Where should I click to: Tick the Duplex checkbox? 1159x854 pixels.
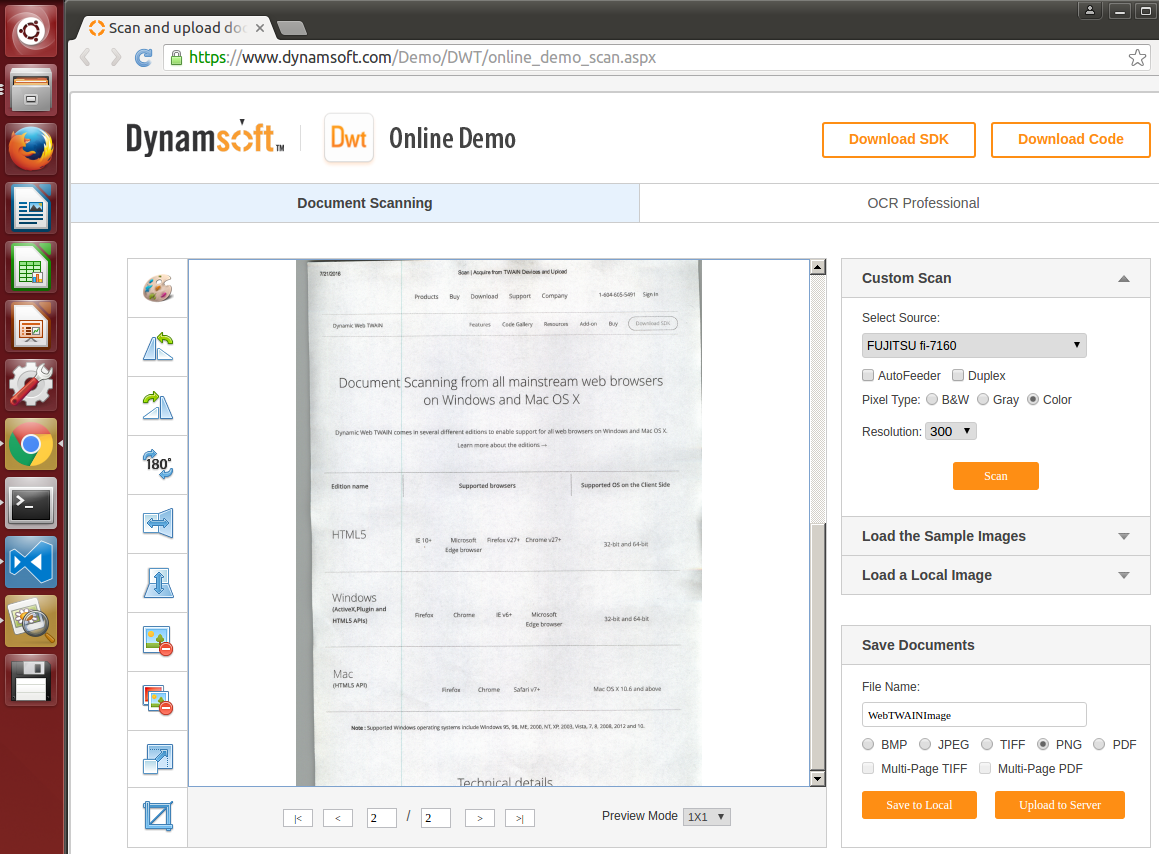[958, 376]
